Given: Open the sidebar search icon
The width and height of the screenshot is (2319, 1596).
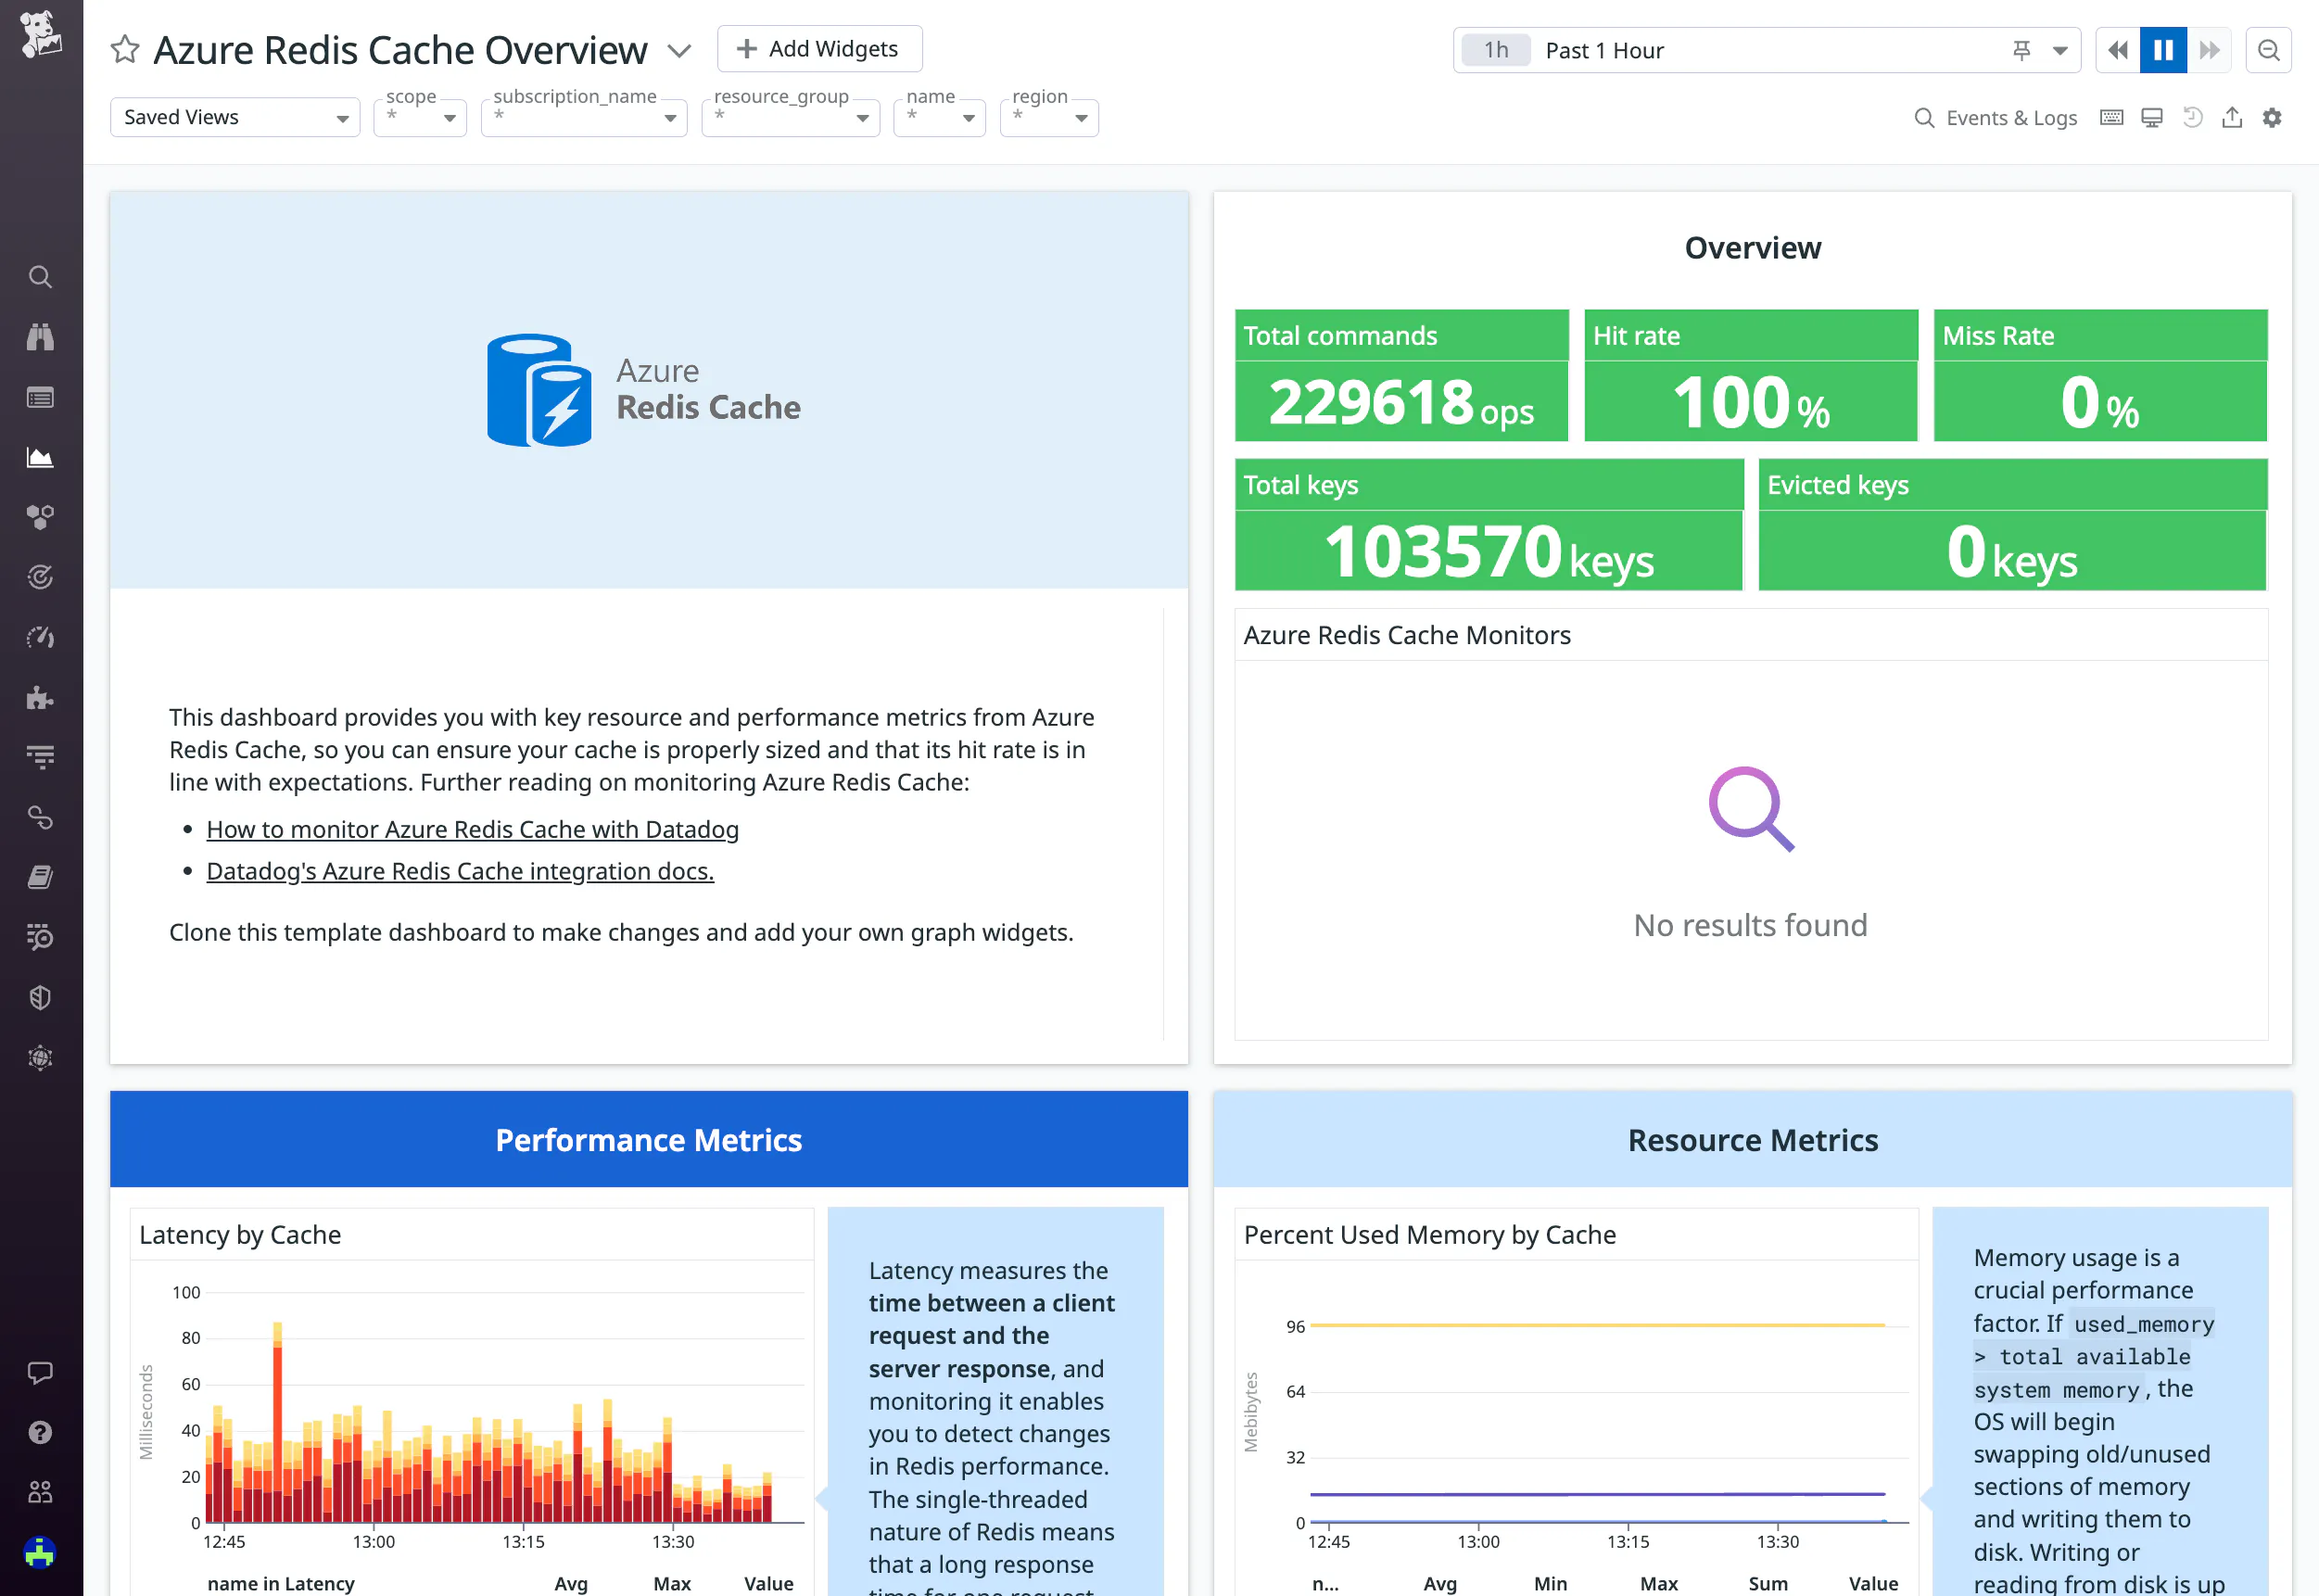Looking at the screenshot, I should tap(40, 277).
